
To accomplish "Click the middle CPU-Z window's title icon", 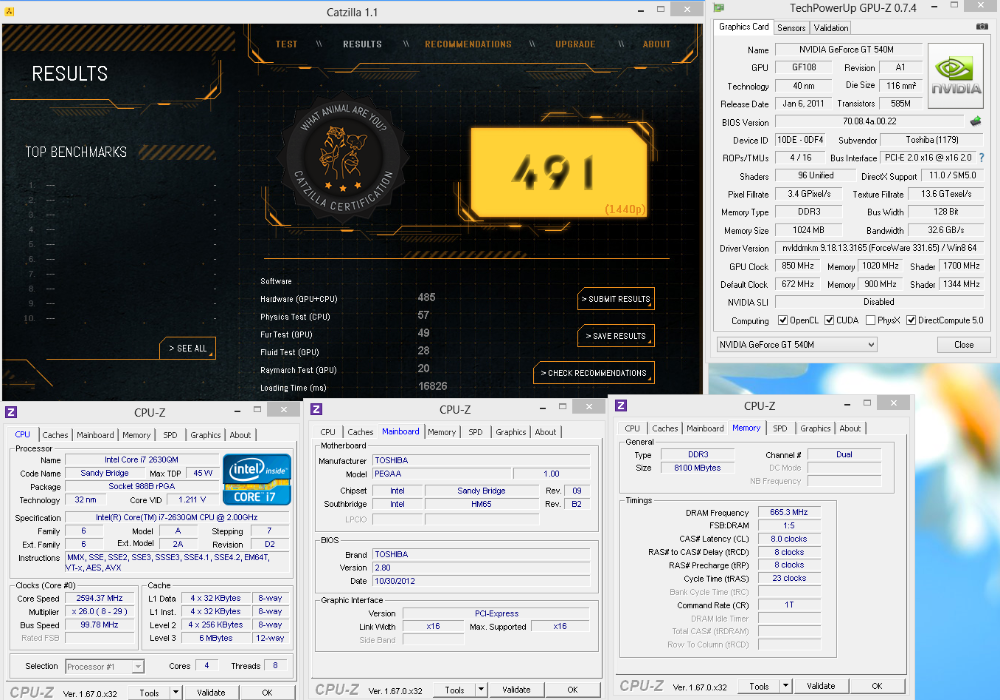I will [316, 409].
